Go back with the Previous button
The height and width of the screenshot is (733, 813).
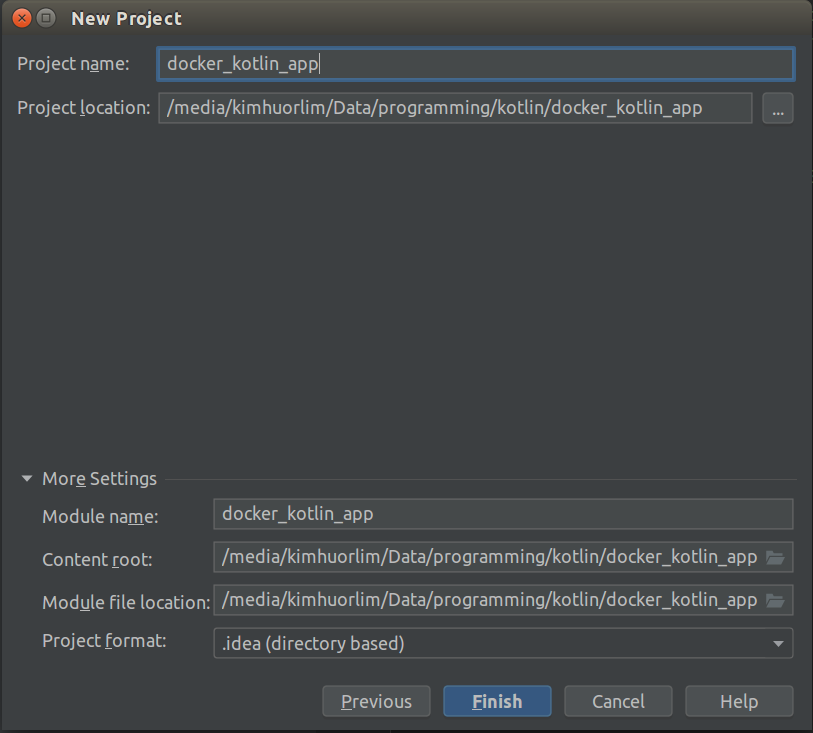376,701
